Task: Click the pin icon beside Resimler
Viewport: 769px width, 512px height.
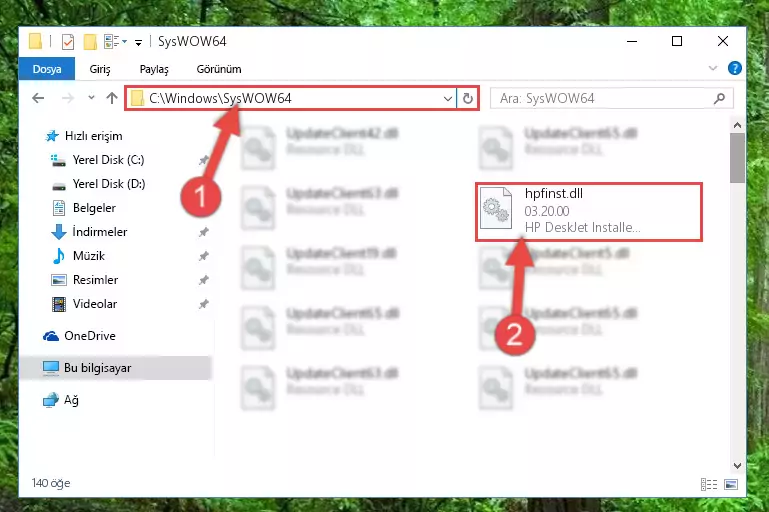Action: click(x=204, y=280)
